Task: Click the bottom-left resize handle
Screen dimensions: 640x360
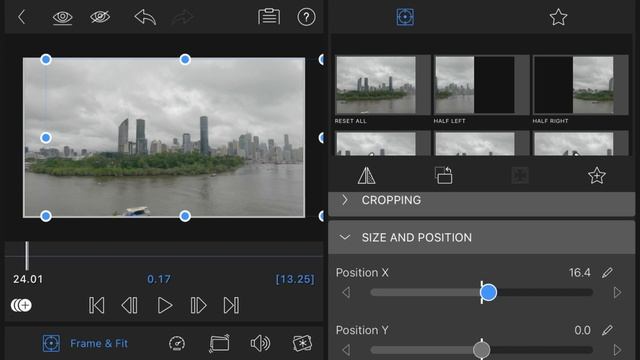Action: point(46,216)
